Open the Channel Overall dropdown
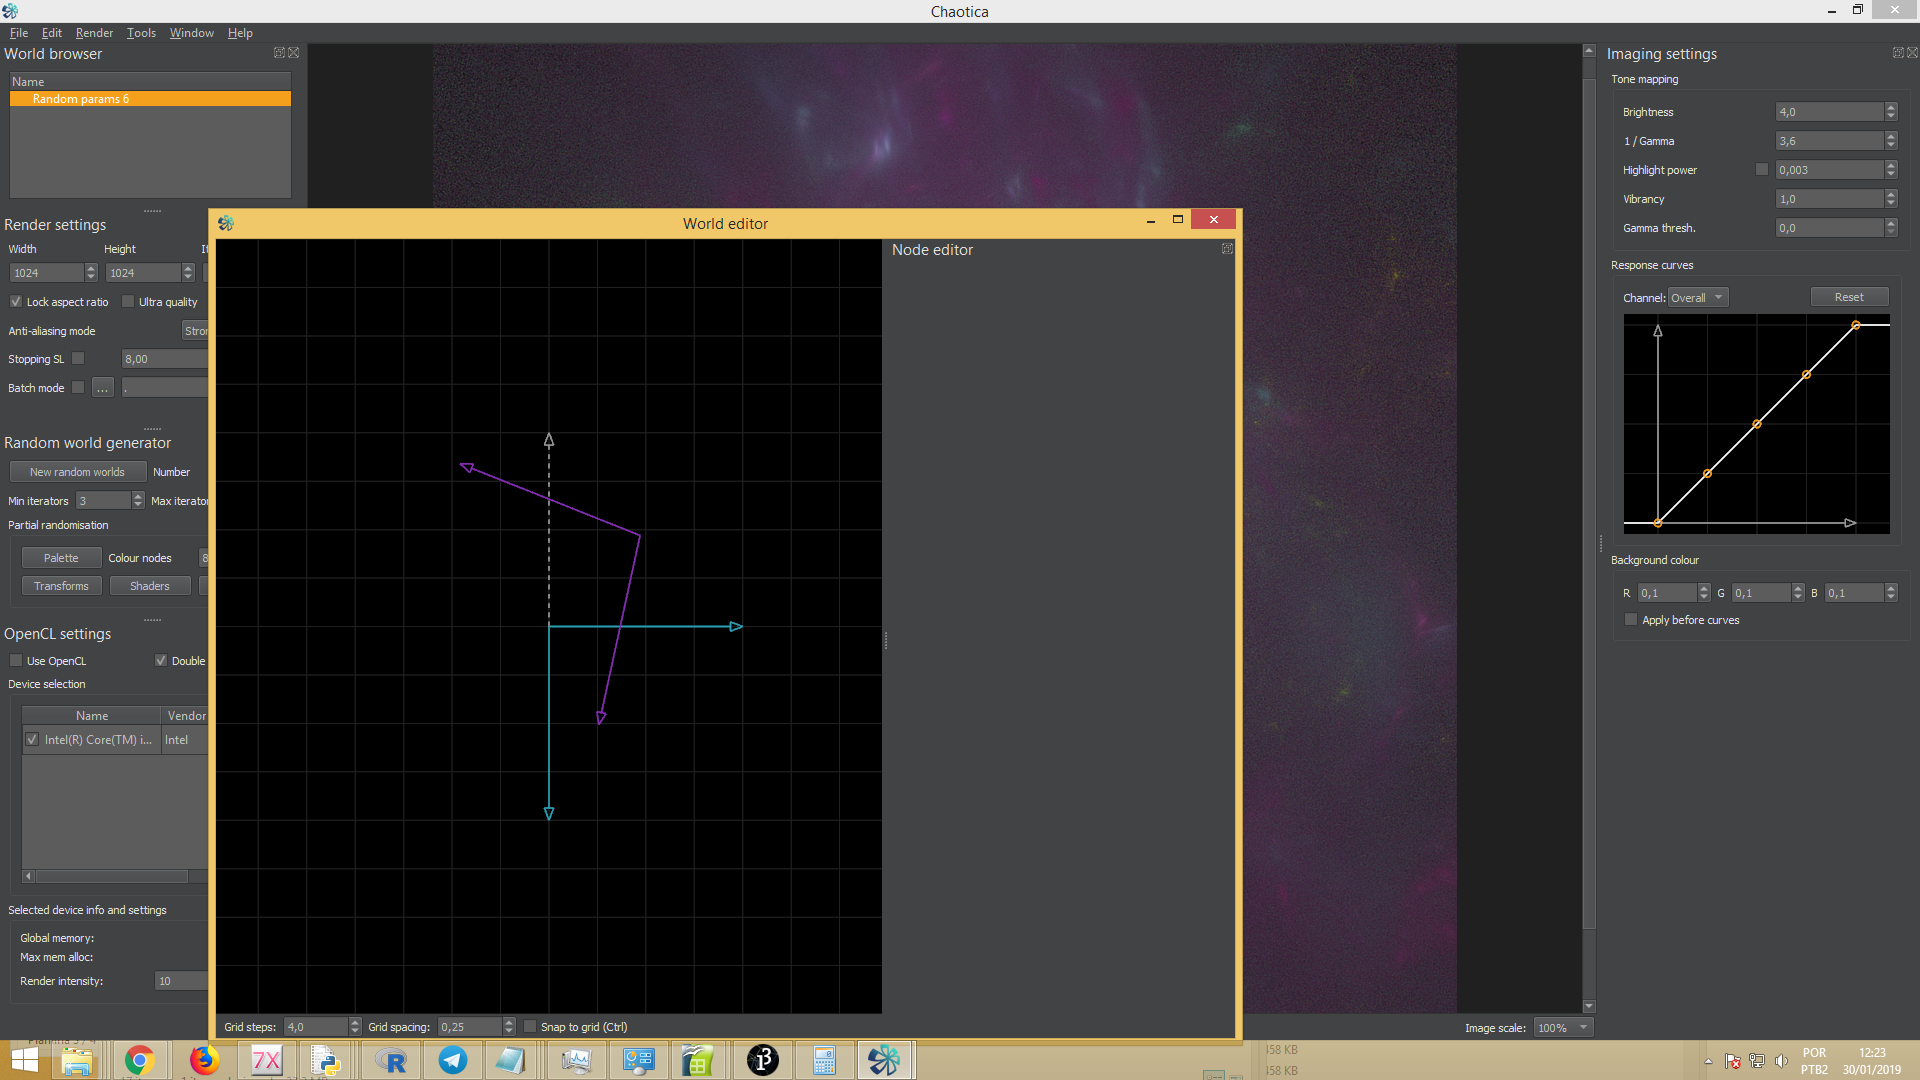The width and height of the screenshot is (1920, 1080). click(x=1698, y=297)
